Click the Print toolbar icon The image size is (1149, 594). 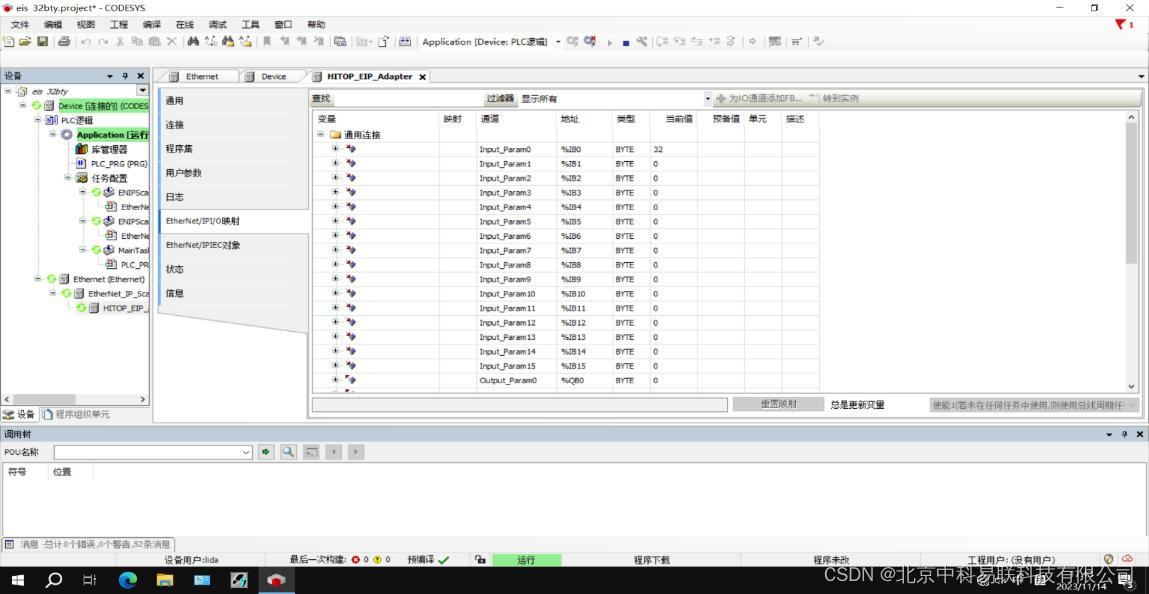[x=64, y=42]
